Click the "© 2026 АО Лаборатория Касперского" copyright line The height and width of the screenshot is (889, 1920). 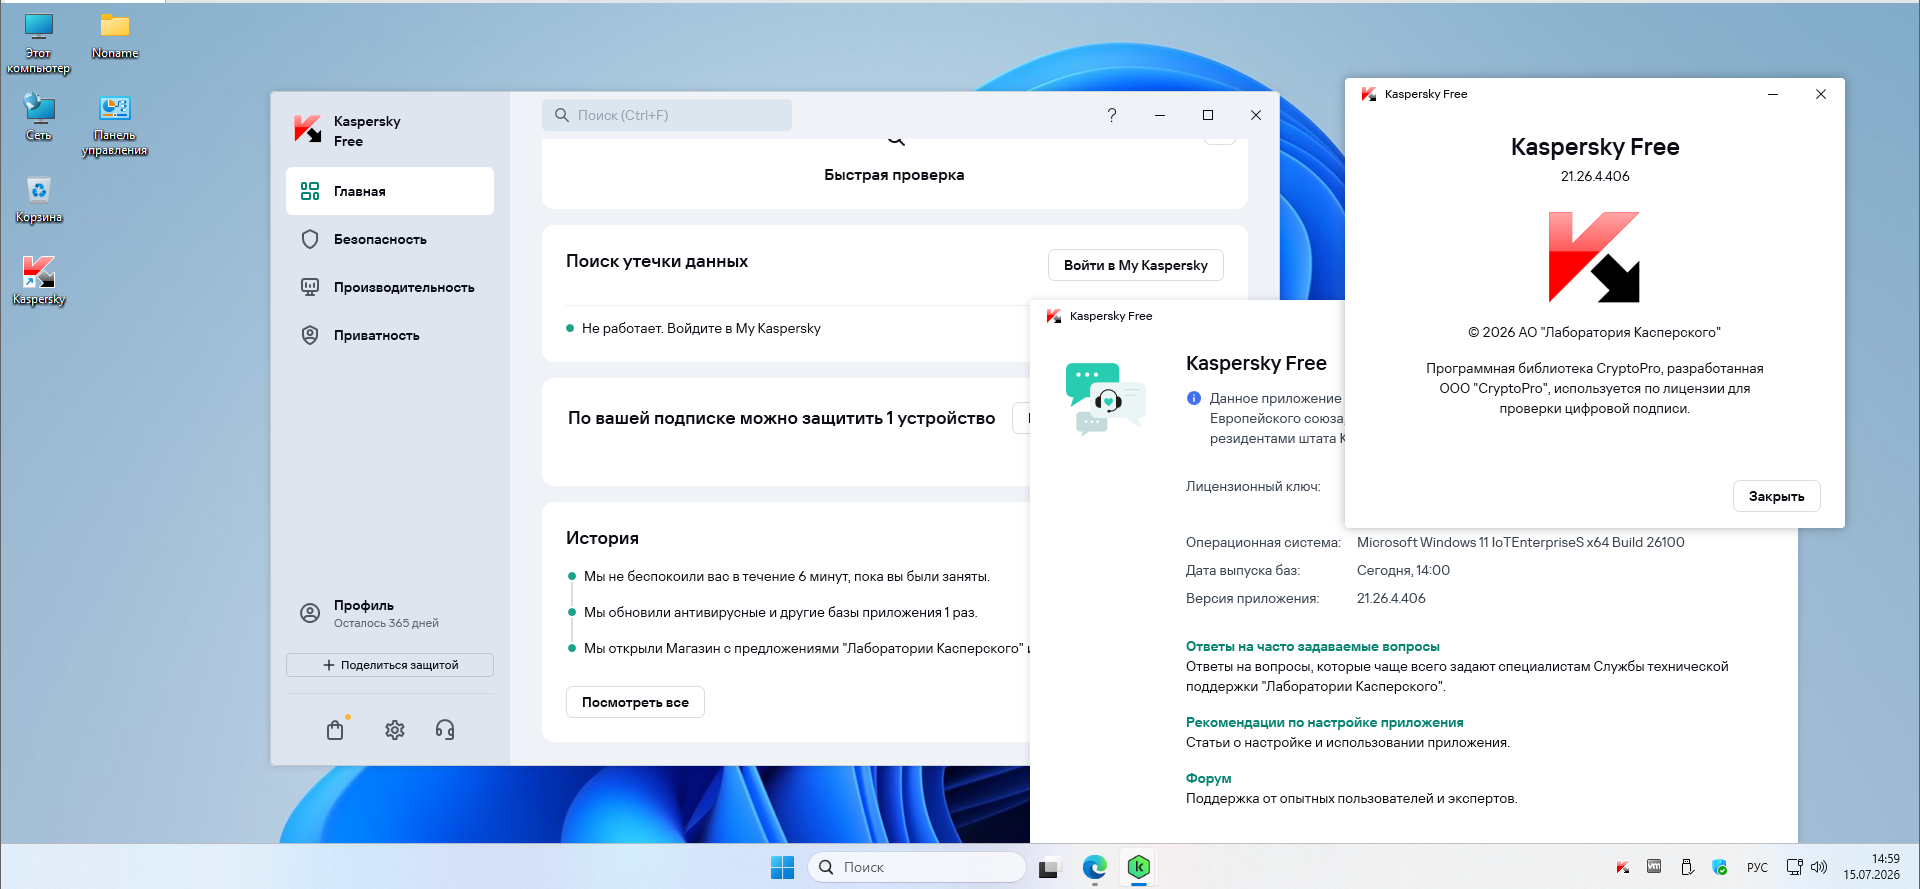pyautogui.click(x=1594, y=332)
